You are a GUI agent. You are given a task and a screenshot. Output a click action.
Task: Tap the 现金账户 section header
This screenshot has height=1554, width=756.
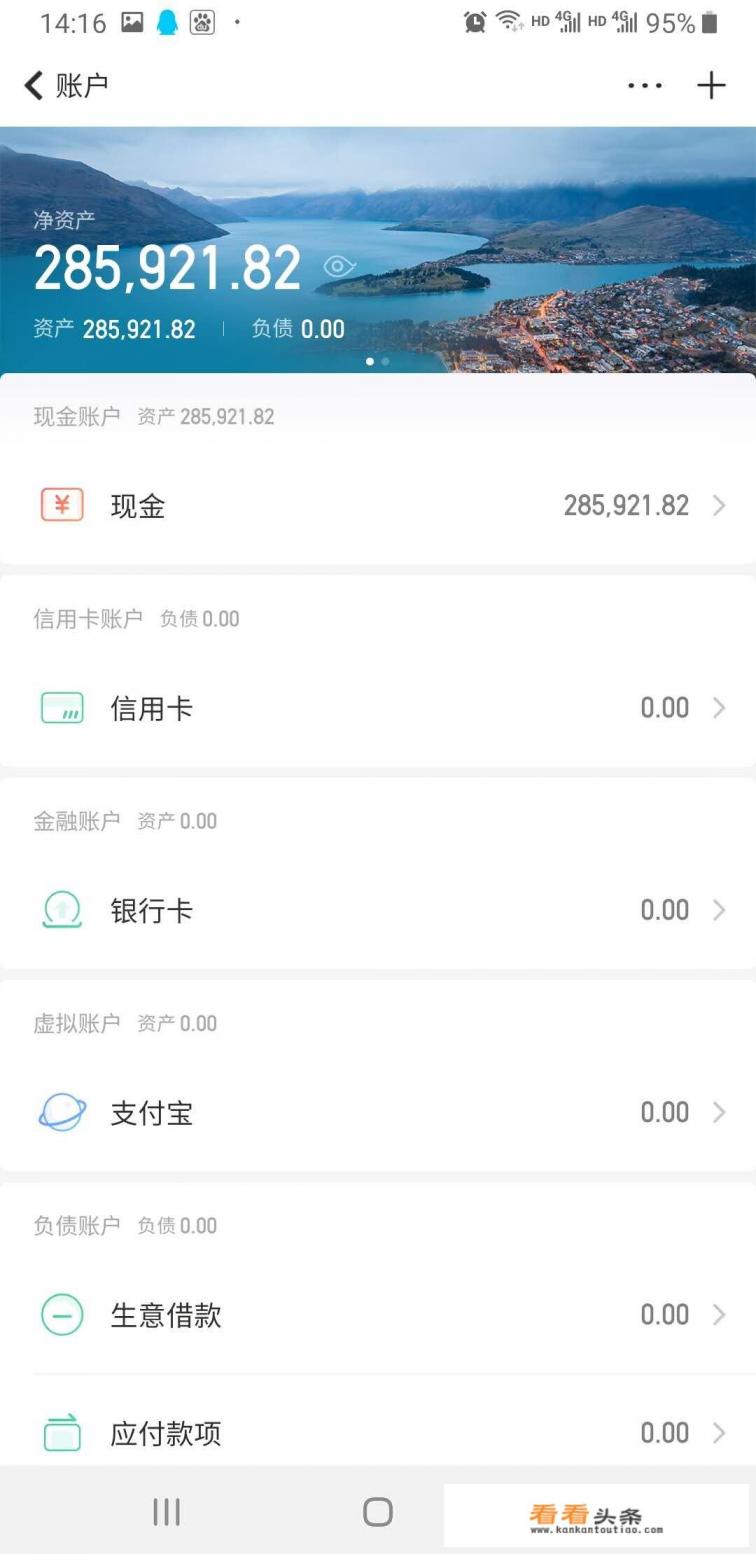[x=77, y=417]
